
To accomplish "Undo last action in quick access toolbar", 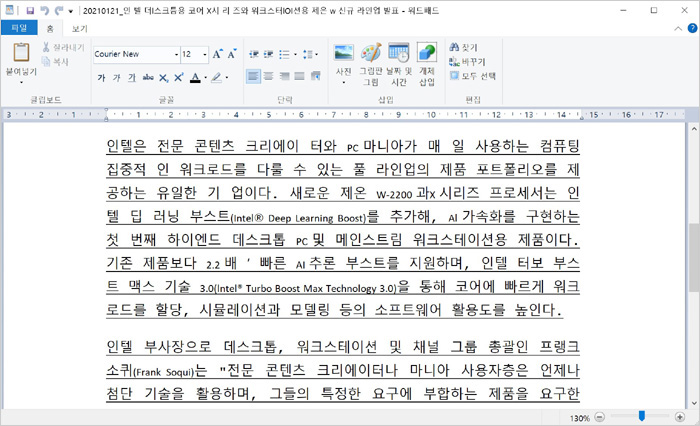I will (x=44, y=11).
